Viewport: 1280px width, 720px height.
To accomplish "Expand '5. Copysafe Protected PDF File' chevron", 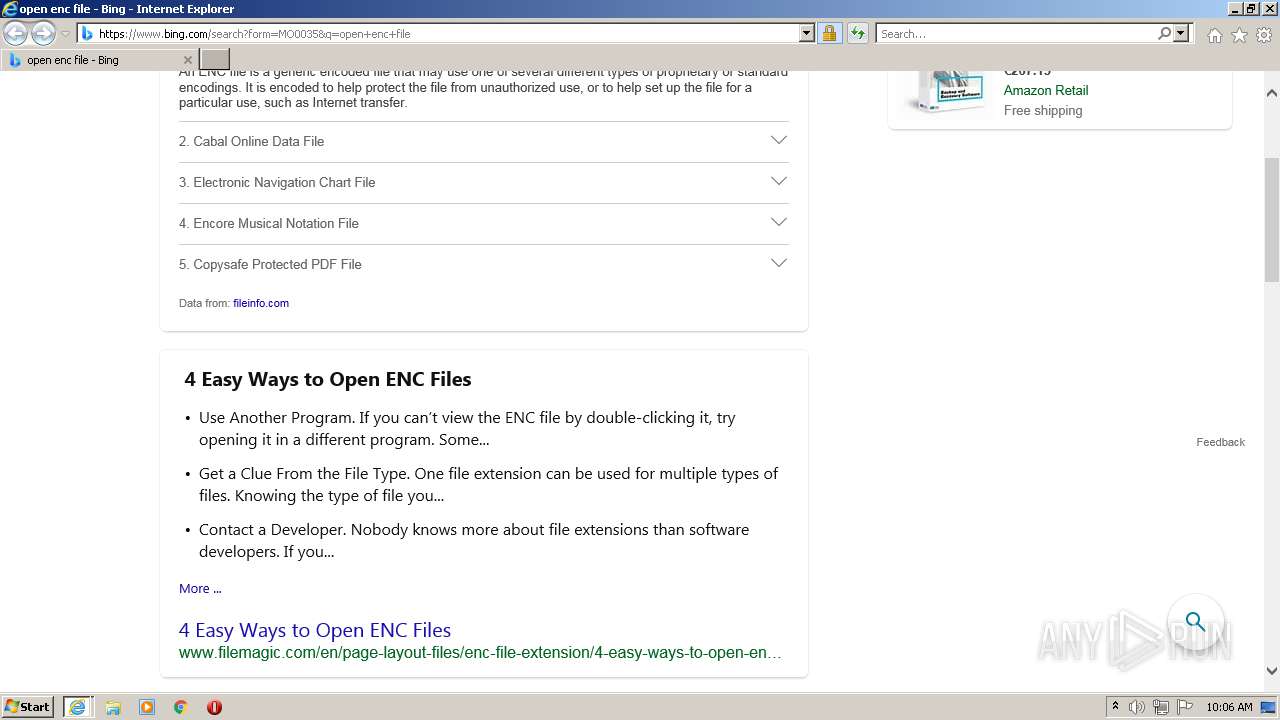I will (x=779, y=263).
